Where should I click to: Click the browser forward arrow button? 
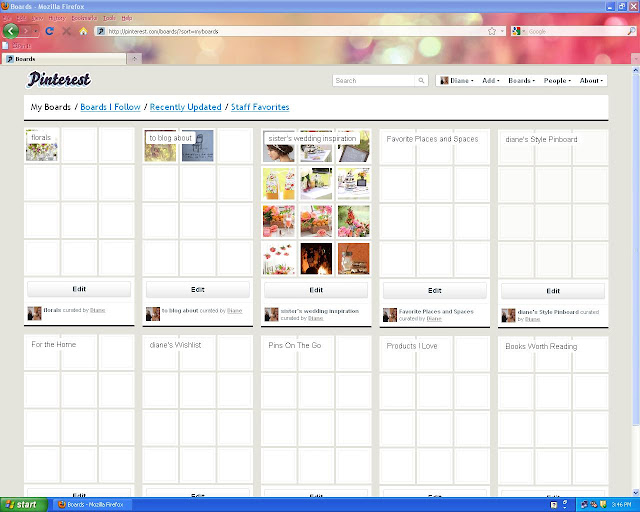pos(26,31)
